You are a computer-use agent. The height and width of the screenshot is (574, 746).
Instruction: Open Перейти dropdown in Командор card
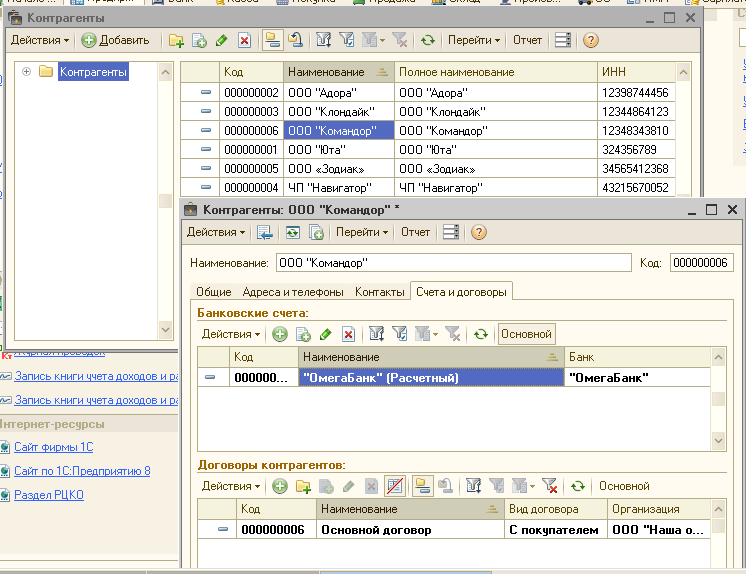point(362,232)
